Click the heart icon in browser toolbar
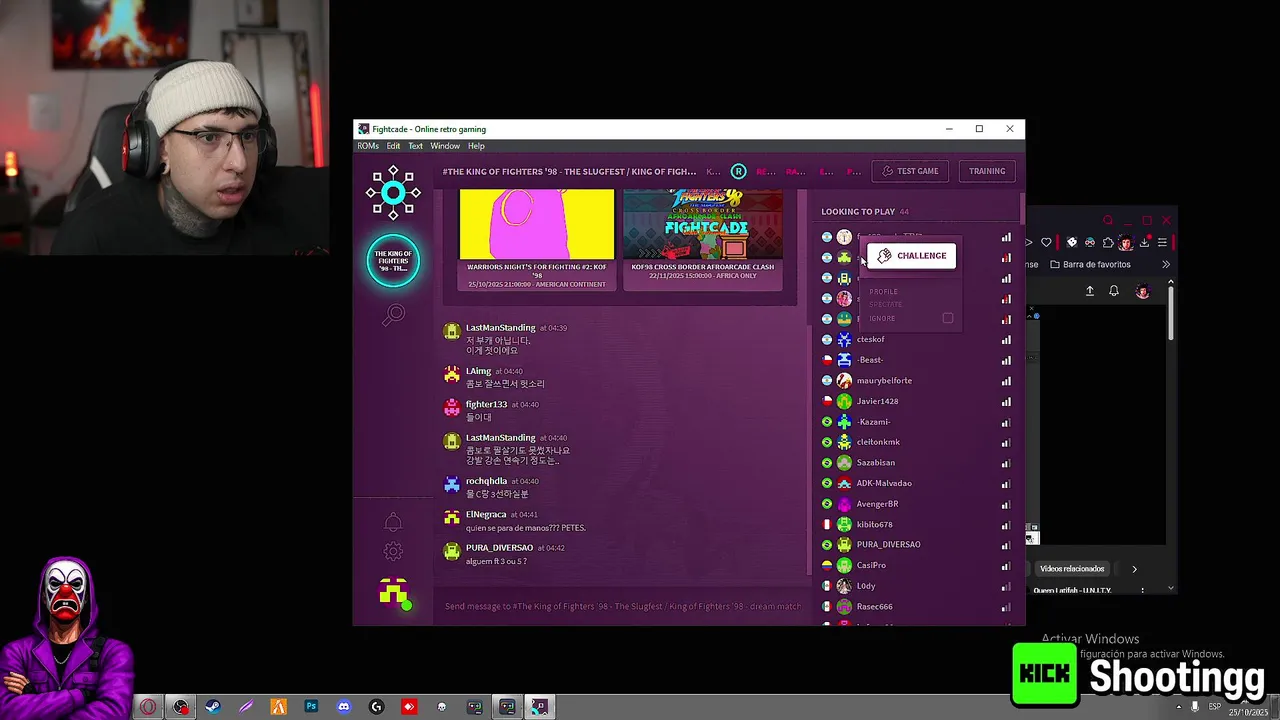The image size is (1280, 720). (x=1046, y=242)
